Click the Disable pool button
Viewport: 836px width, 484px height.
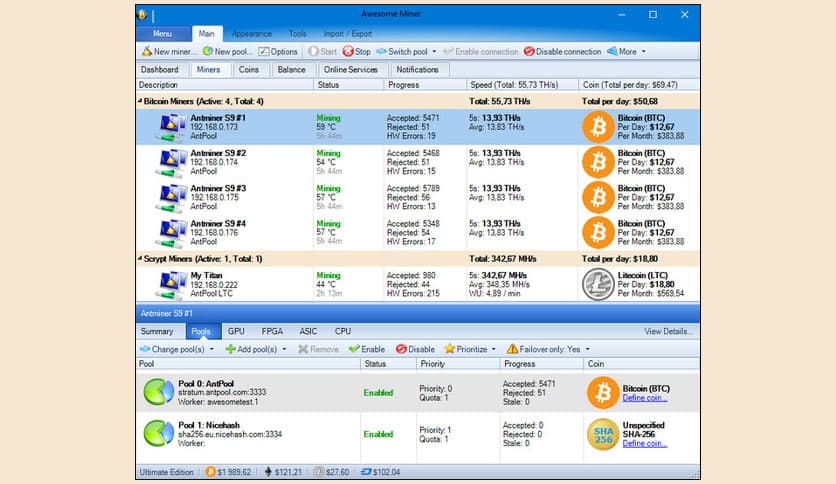(415, 349)
